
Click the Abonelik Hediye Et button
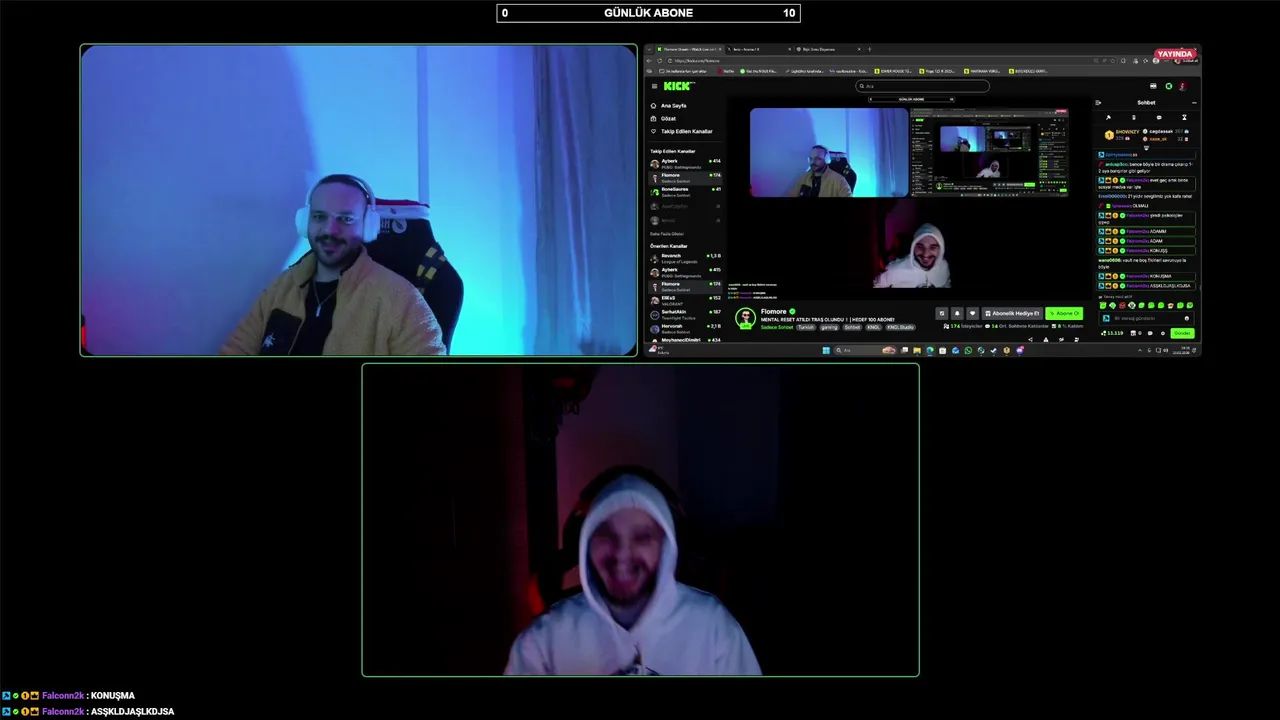1012,313
